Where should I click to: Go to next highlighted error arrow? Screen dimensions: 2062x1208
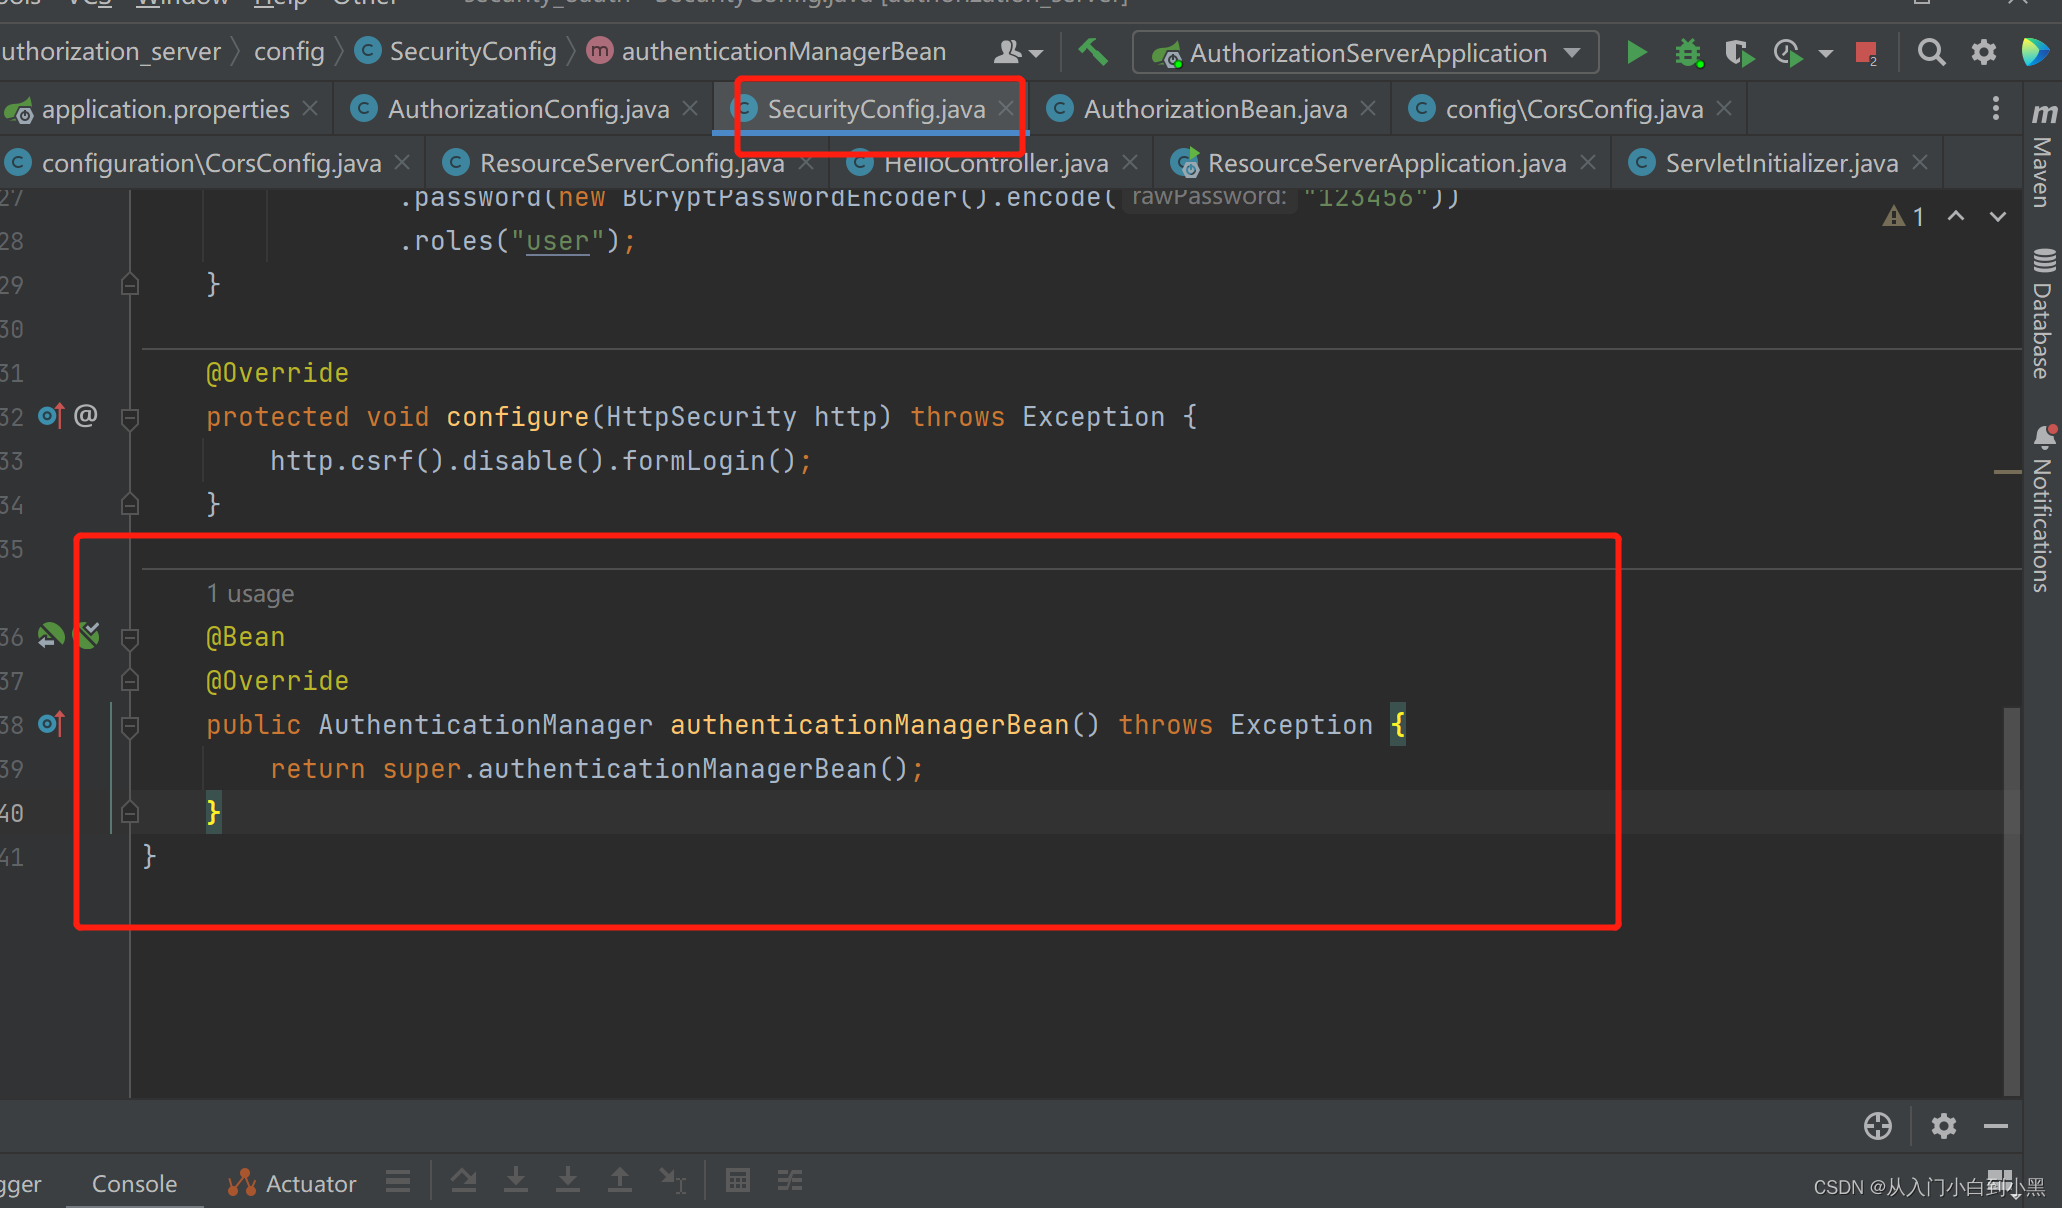tap(1998, 216)
